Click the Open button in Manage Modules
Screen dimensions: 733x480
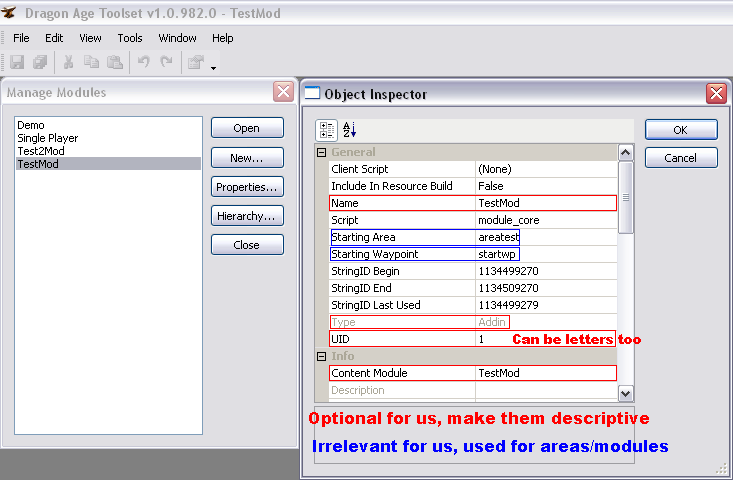click(x=247, y=128)
